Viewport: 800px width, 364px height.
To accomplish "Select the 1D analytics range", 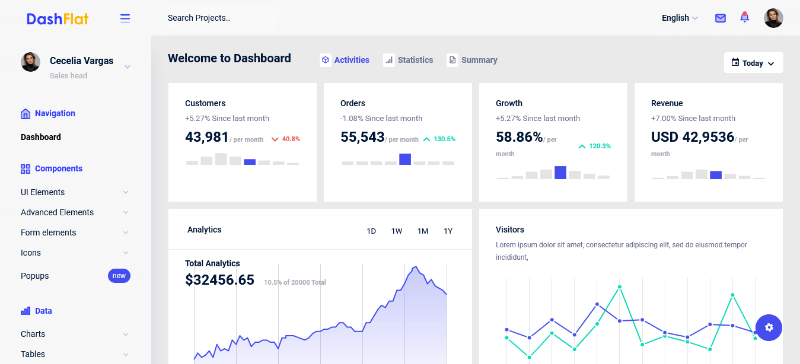I will (x=371, y=231).
